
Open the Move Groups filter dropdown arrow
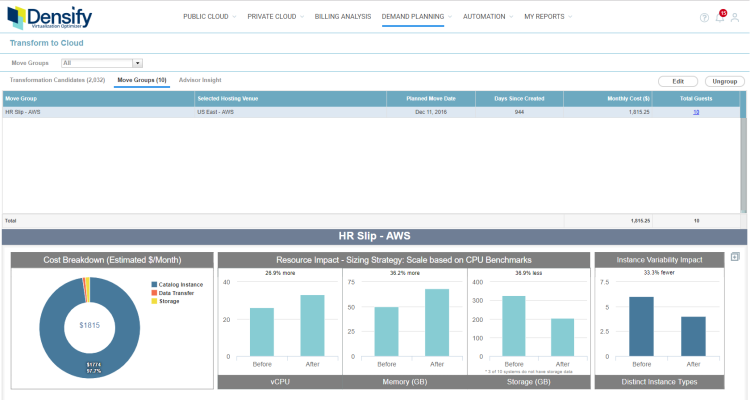(x=138, y=63)
